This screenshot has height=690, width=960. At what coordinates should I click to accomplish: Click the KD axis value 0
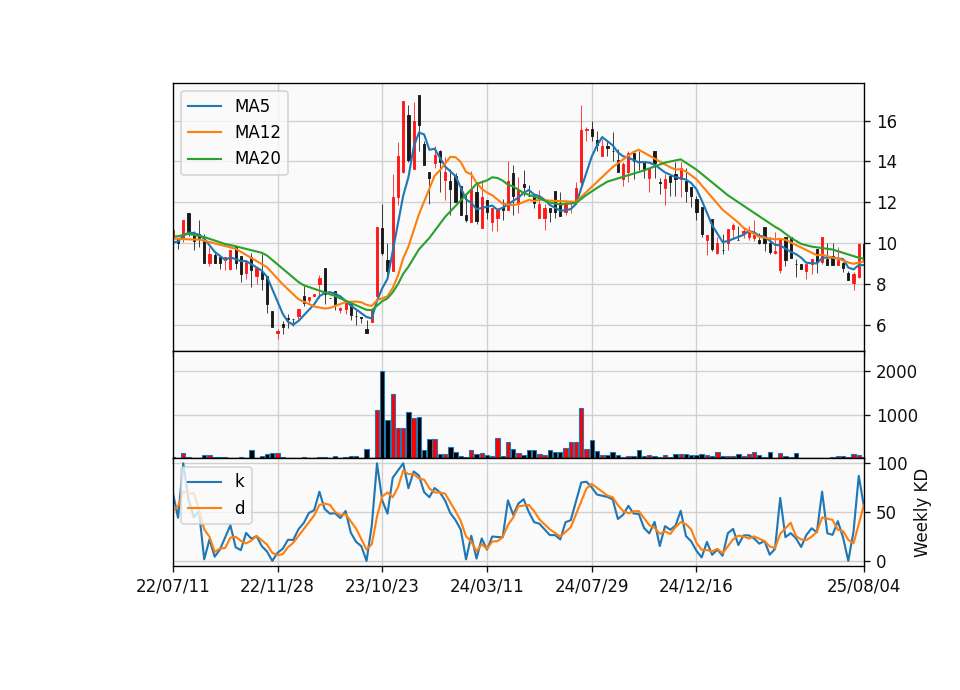(881, 561)
